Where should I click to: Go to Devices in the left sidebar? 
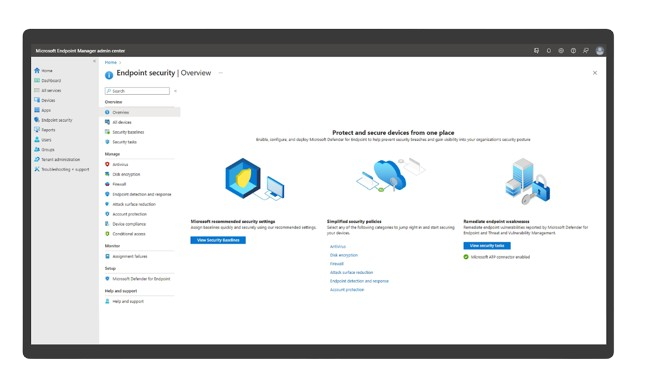tap(45, 100)
